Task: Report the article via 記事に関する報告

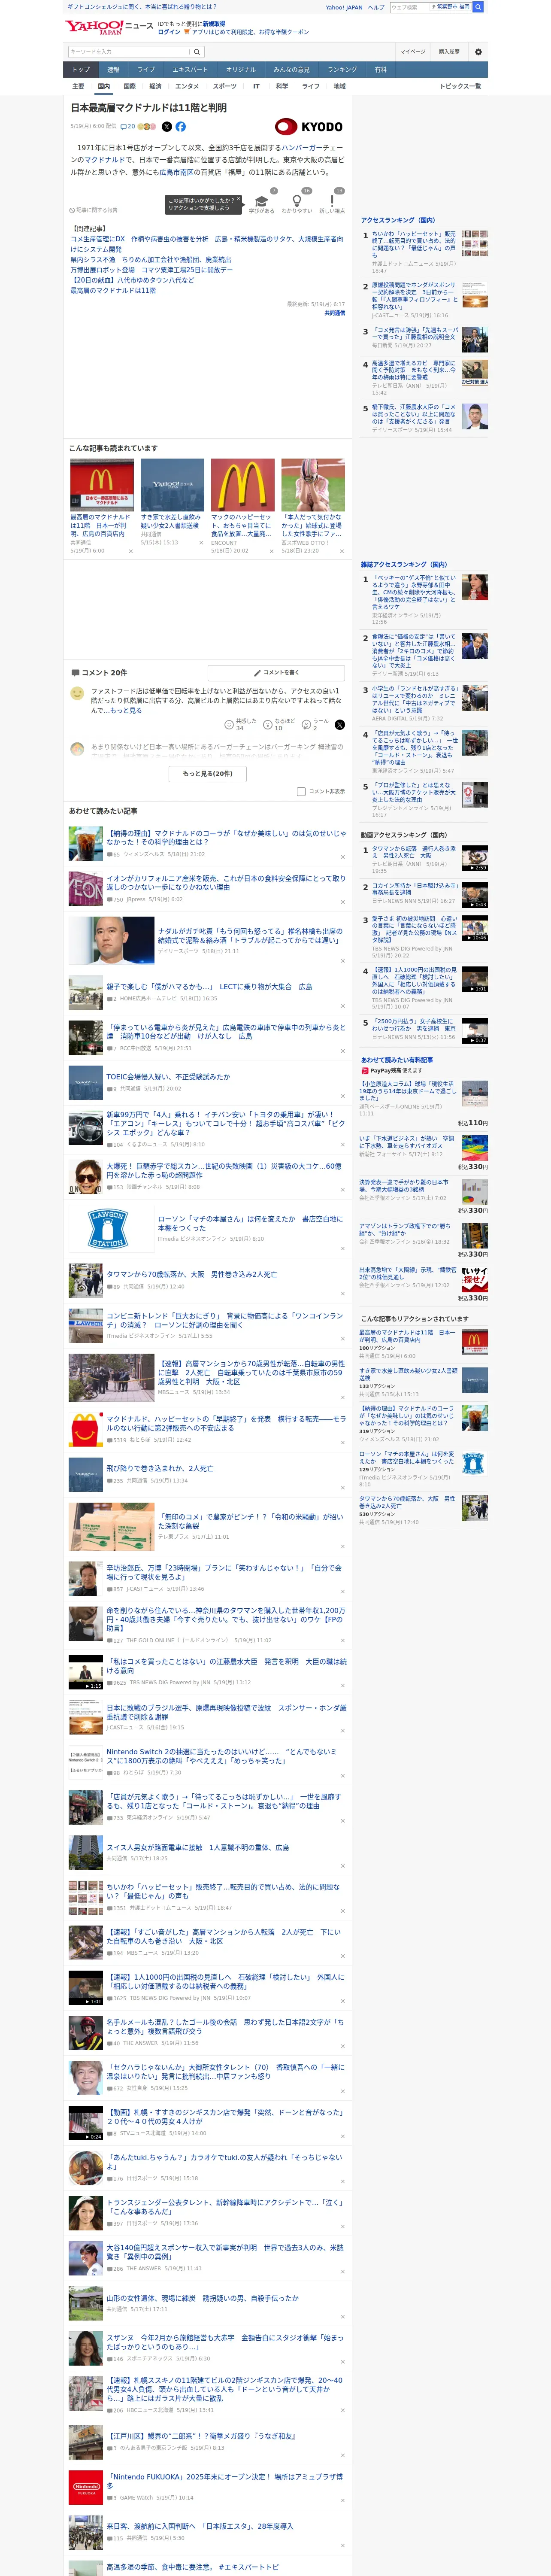Action: point(94,210)
